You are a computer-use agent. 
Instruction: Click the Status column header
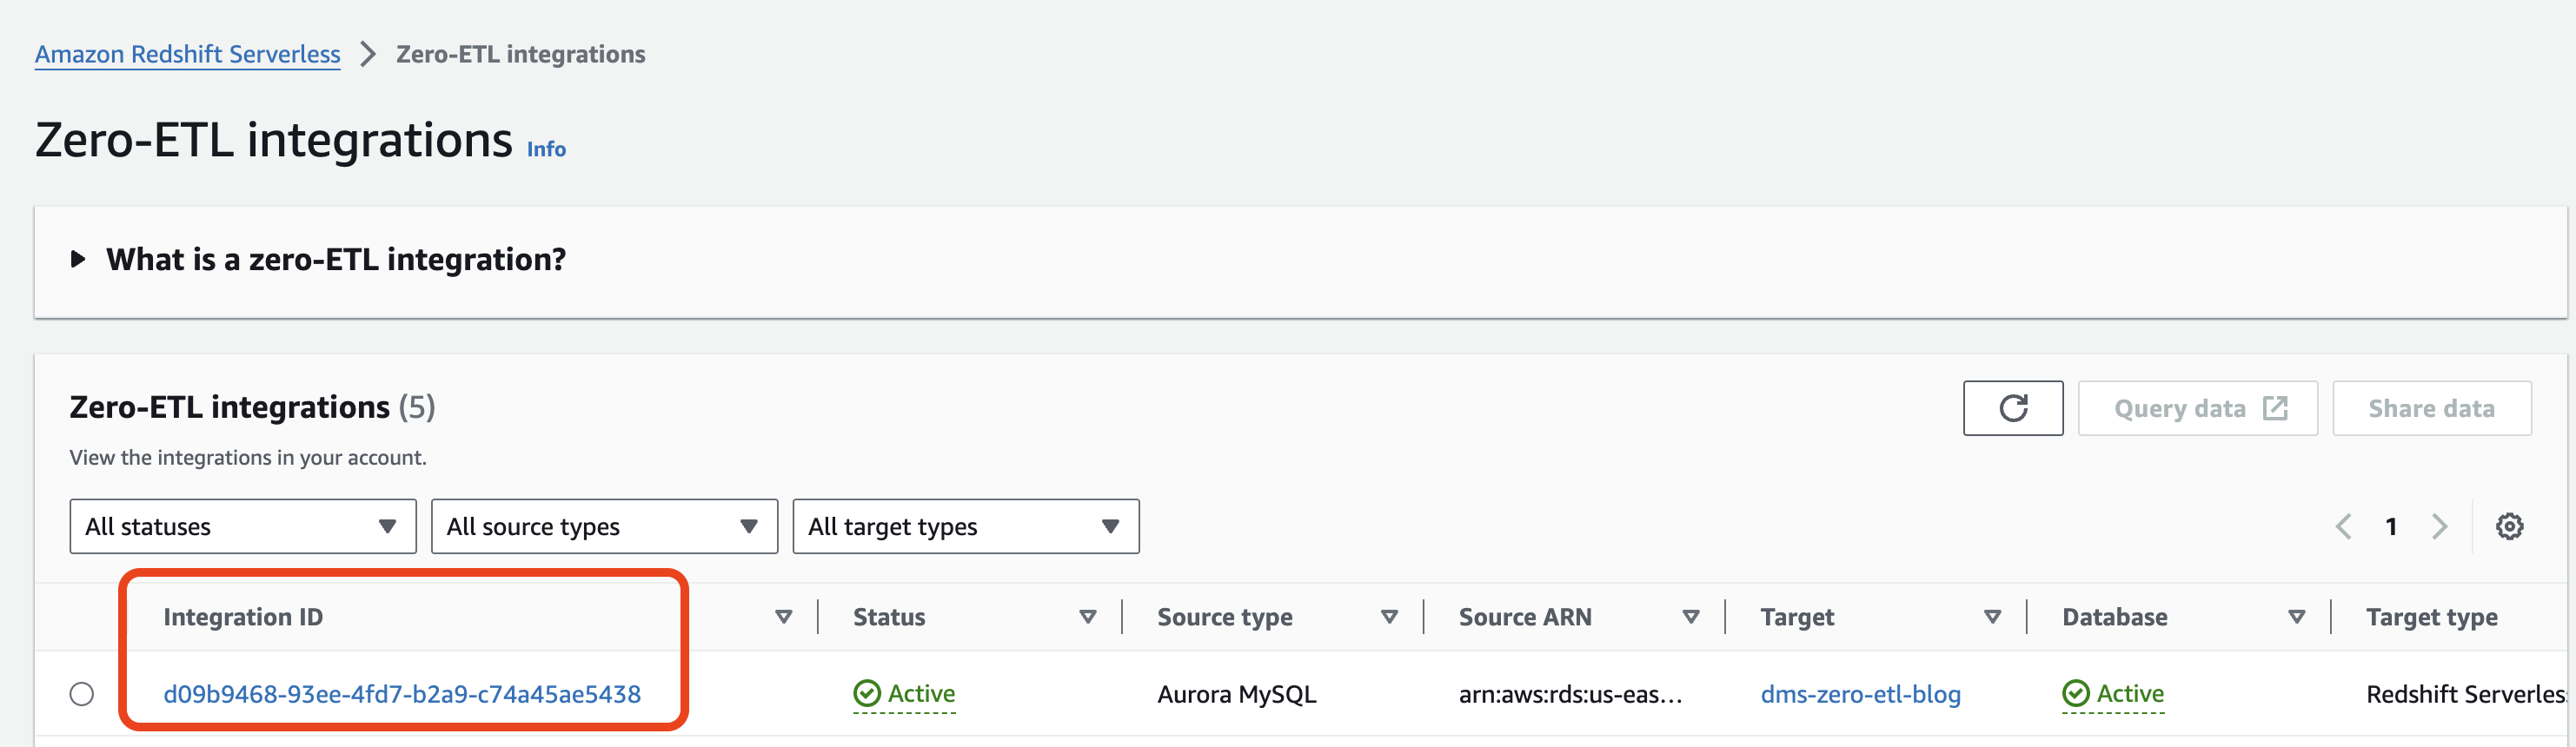[x=889, y=617]
